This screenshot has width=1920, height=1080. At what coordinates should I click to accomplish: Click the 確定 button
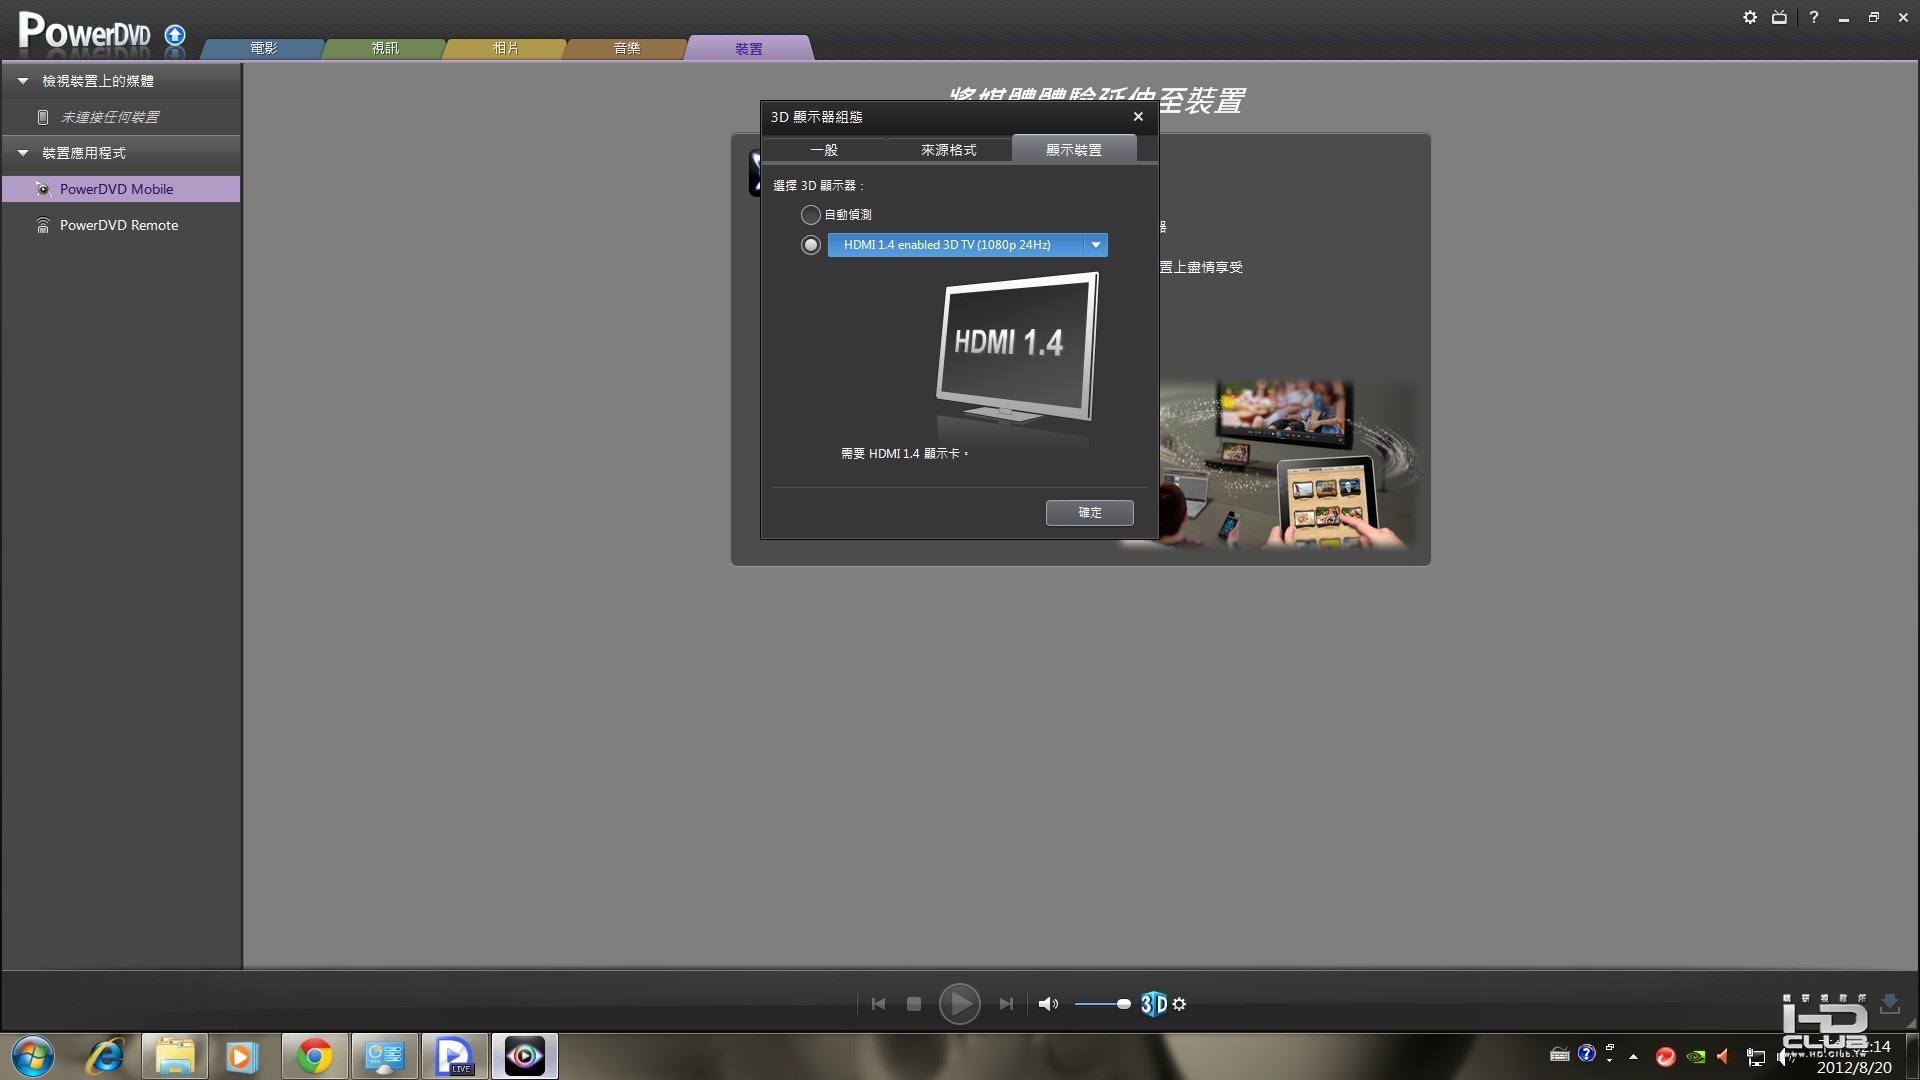click(x=1089, y=512)
